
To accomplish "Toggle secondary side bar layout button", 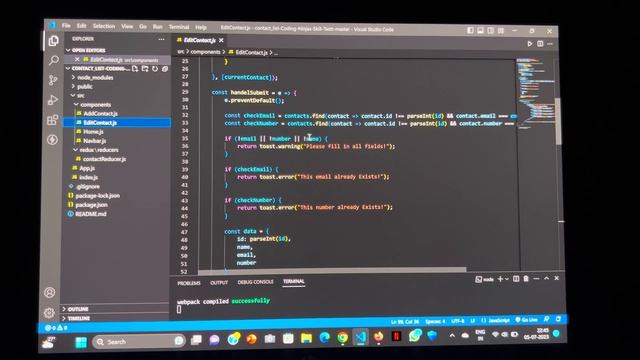I will 491,31.
